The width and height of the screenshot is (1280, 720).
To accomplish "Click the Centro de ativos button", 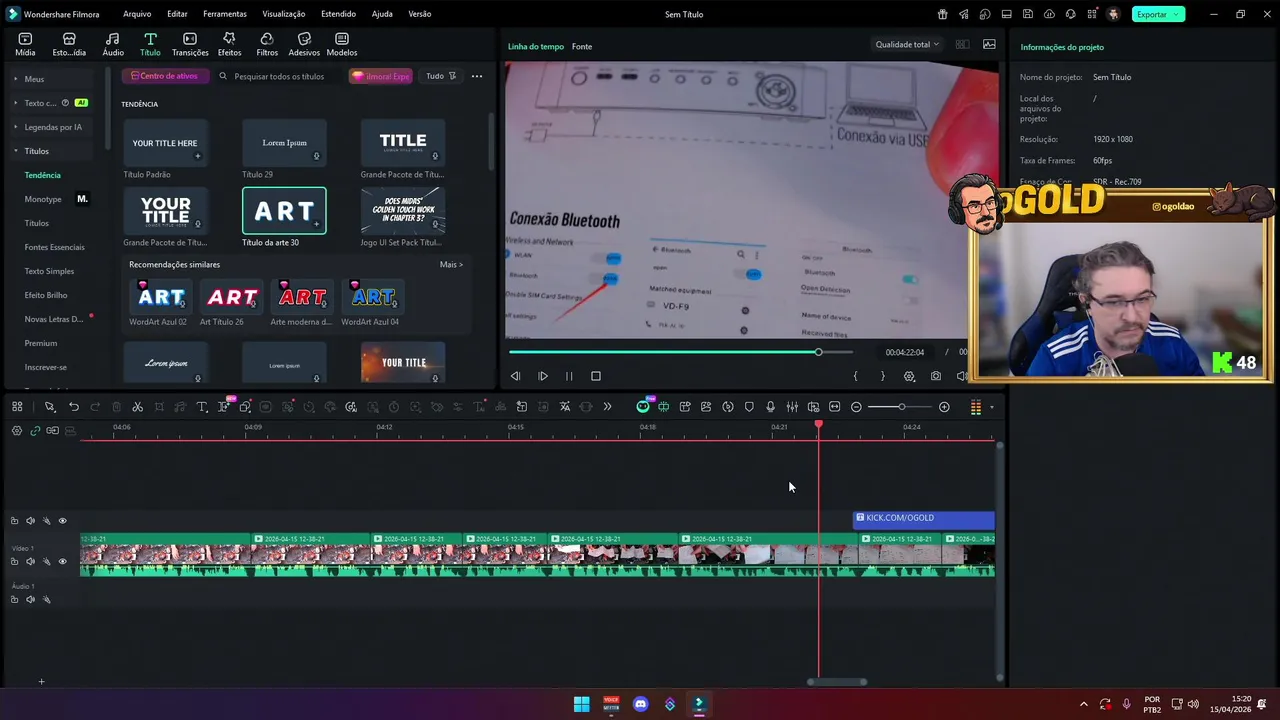I will tap(164, 76).
